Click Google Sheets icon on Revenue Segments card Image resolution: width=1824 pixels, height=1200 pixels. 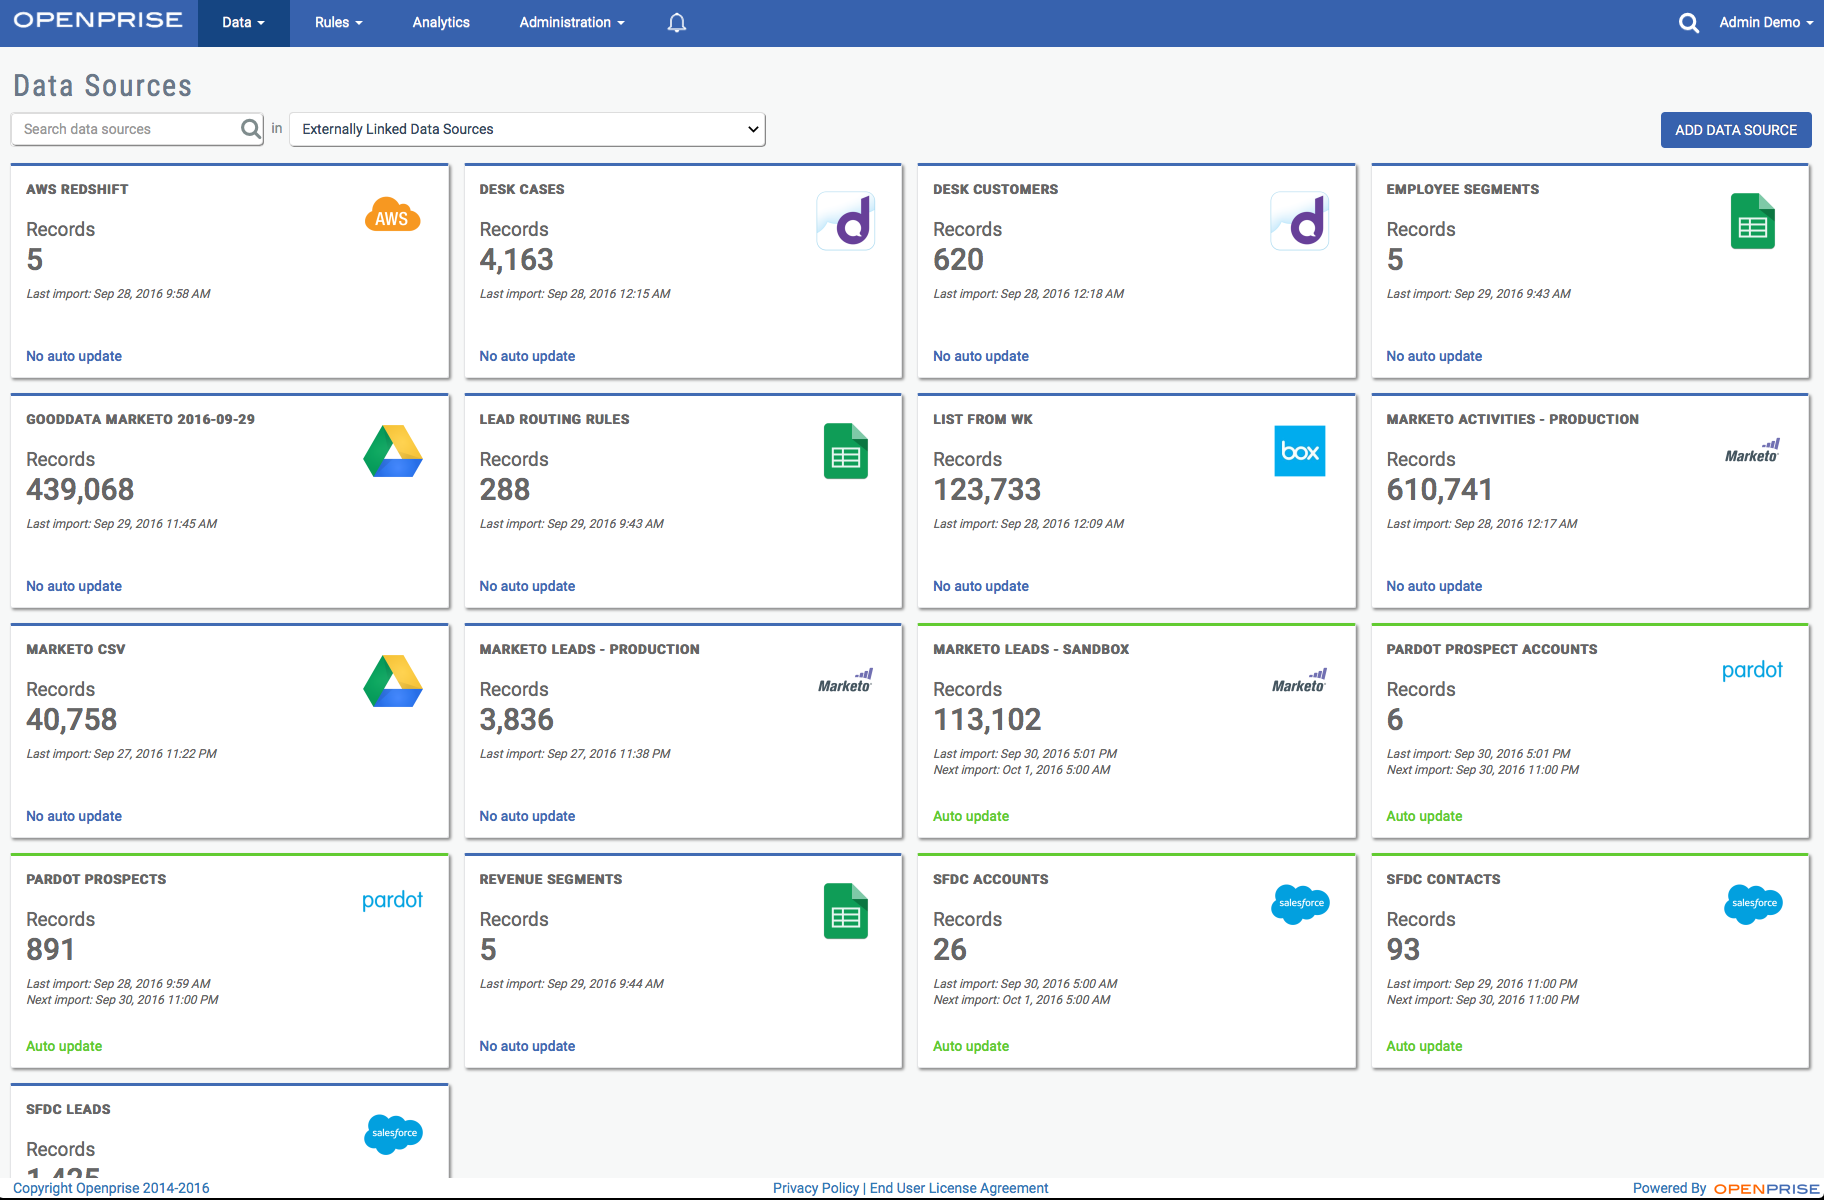[x=846, y=911]
